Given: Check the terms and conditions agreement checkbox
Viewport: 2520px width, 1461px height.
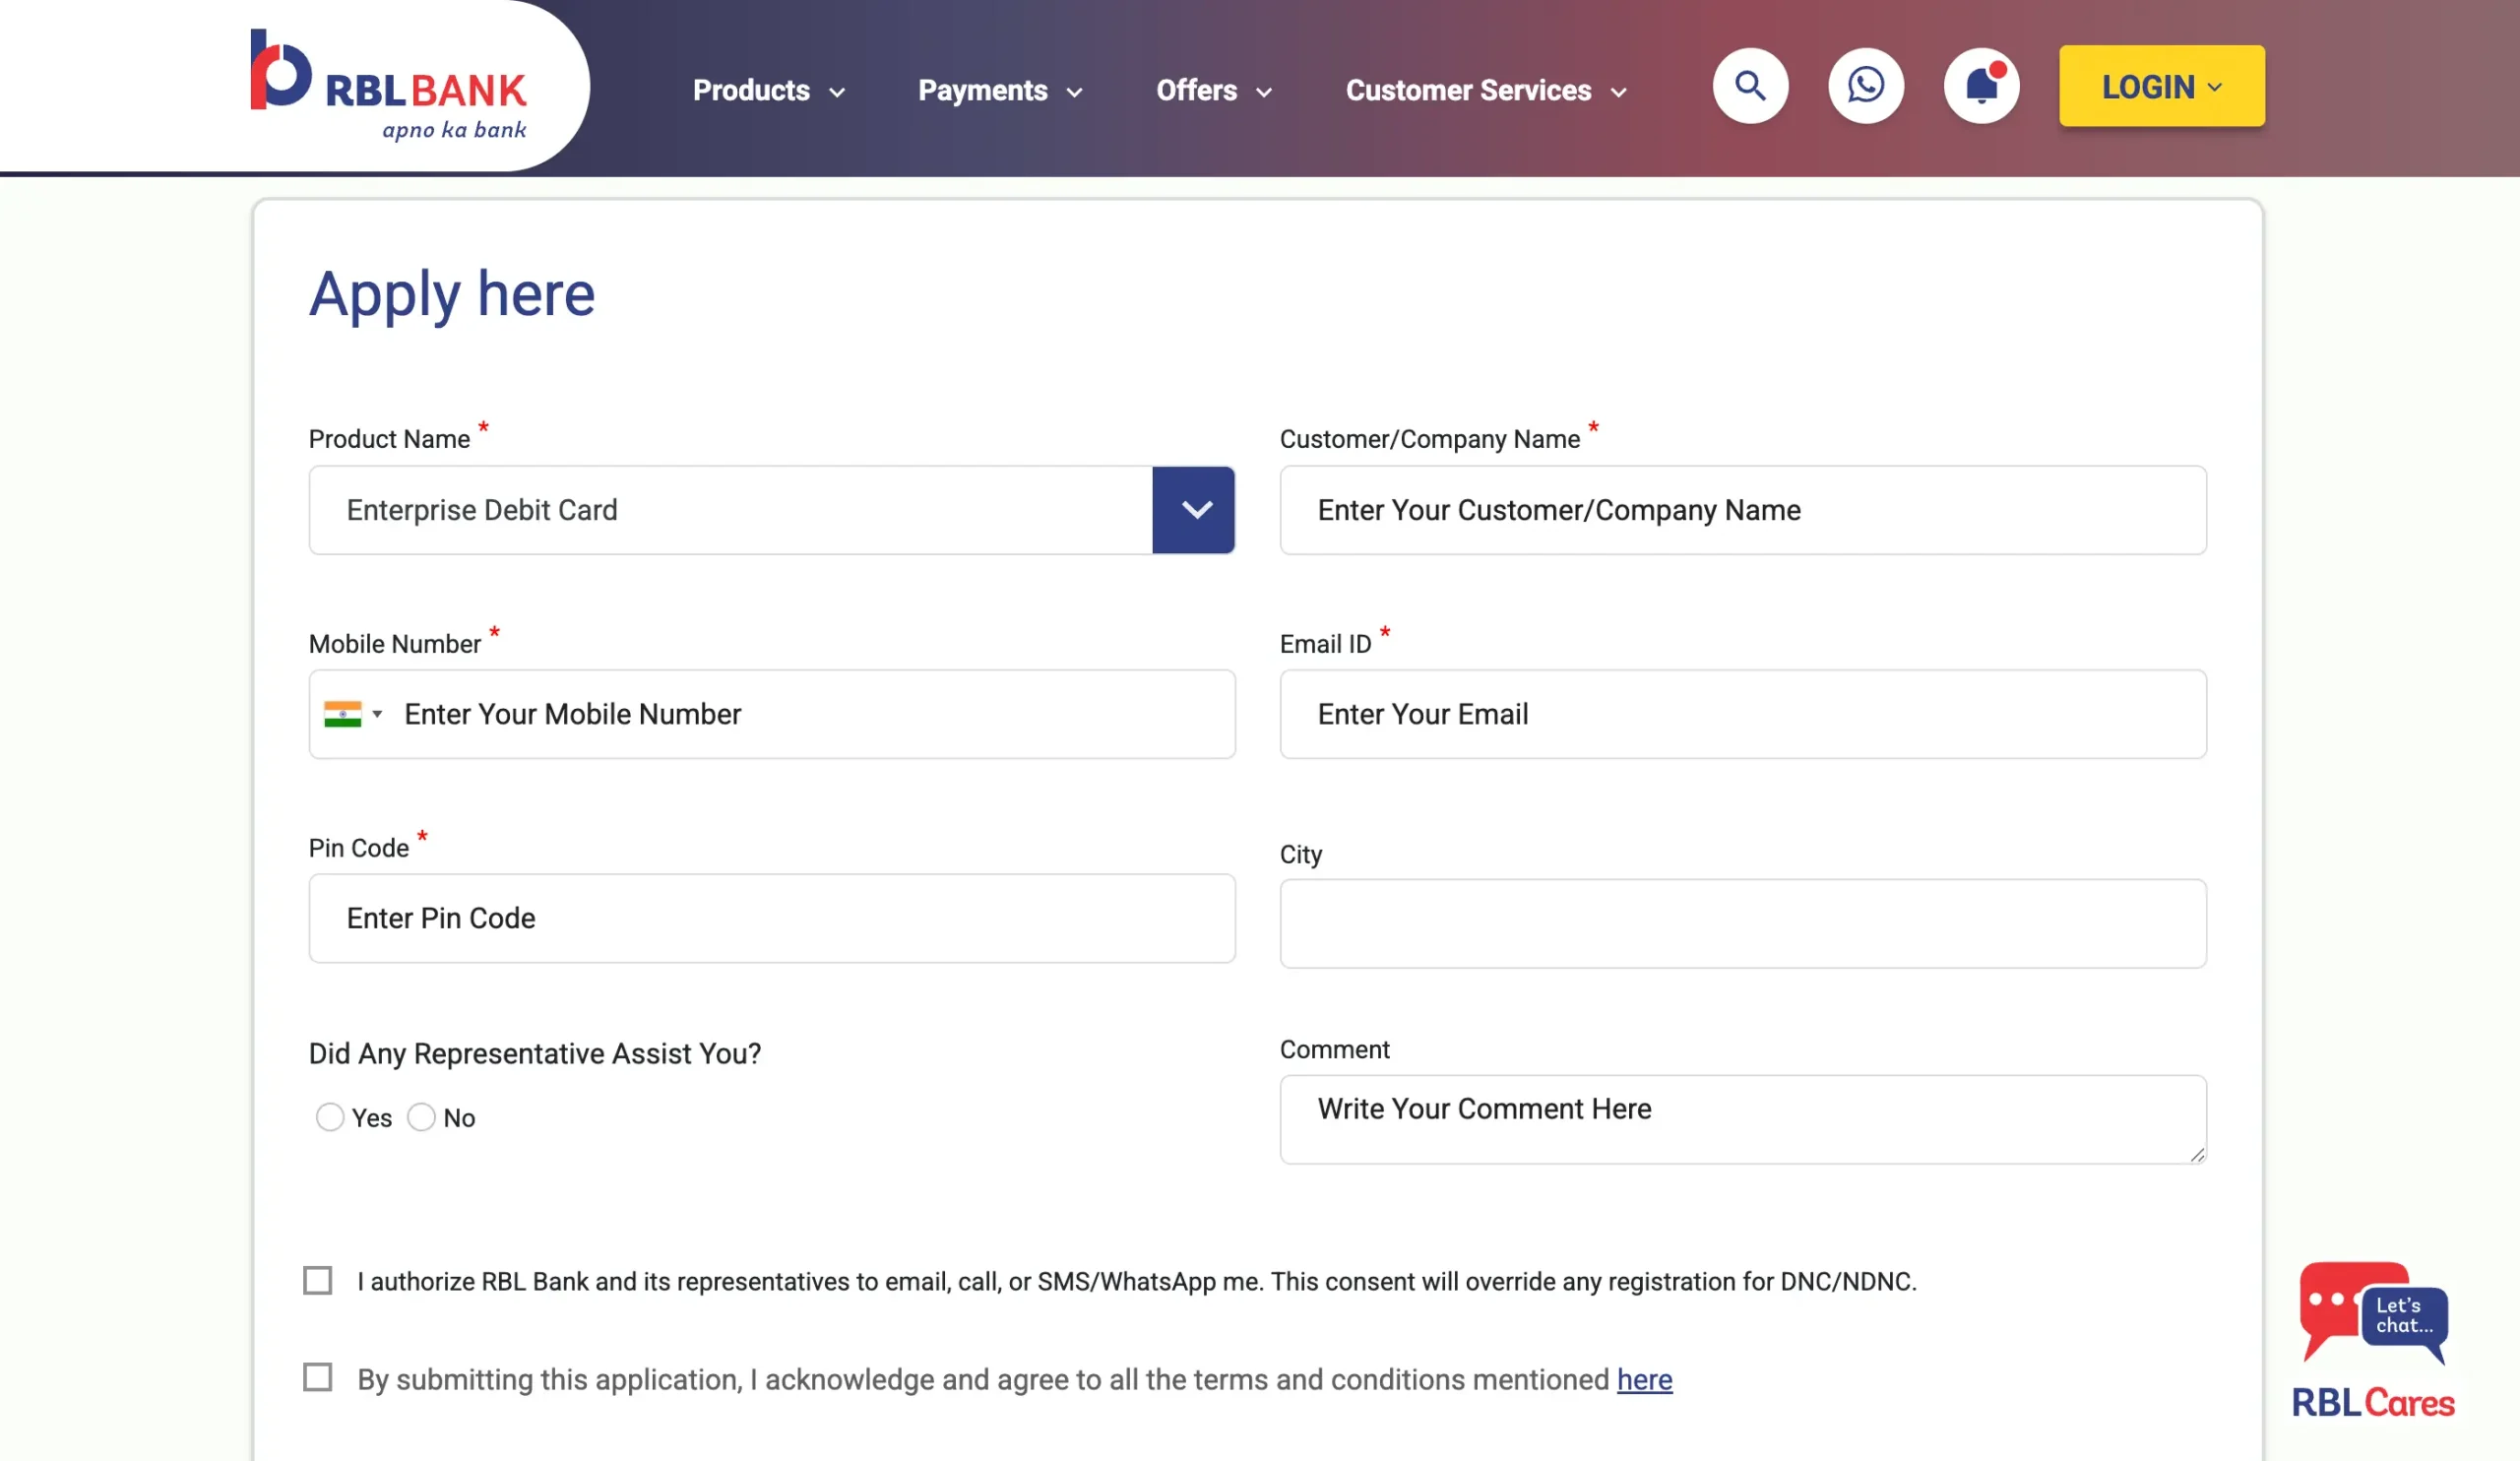Looking at the screenshot, I should [x=318, y=1377].
